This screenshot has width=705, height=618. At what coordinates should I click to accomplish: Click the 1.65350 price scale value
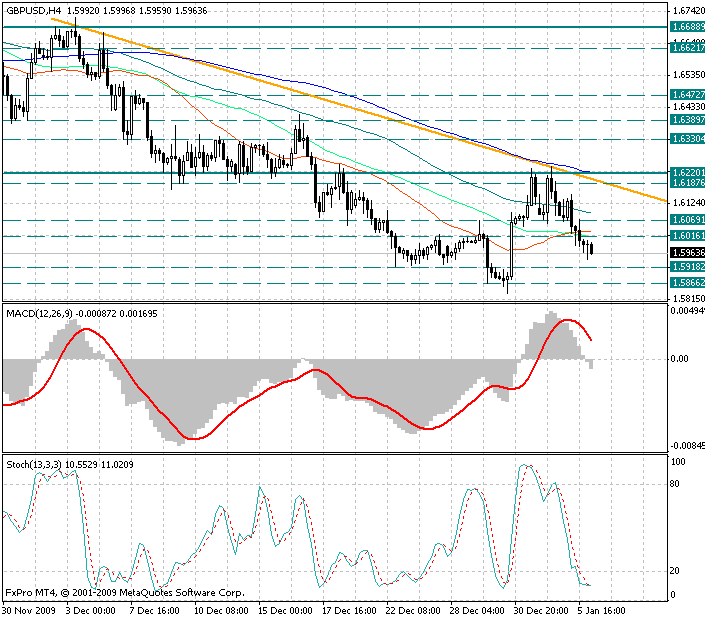[688, 75]
